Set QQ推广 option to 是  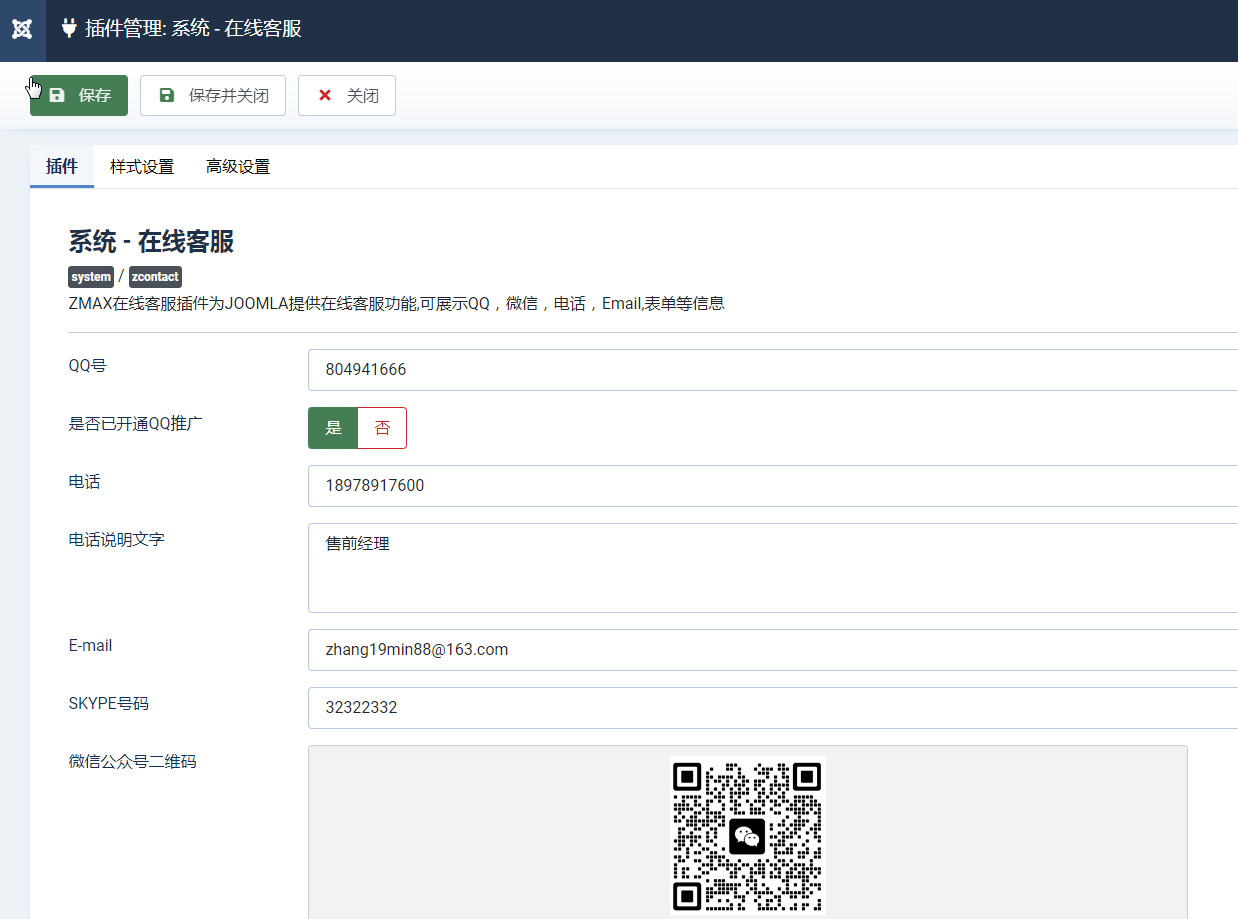click(x=333, y=428)
